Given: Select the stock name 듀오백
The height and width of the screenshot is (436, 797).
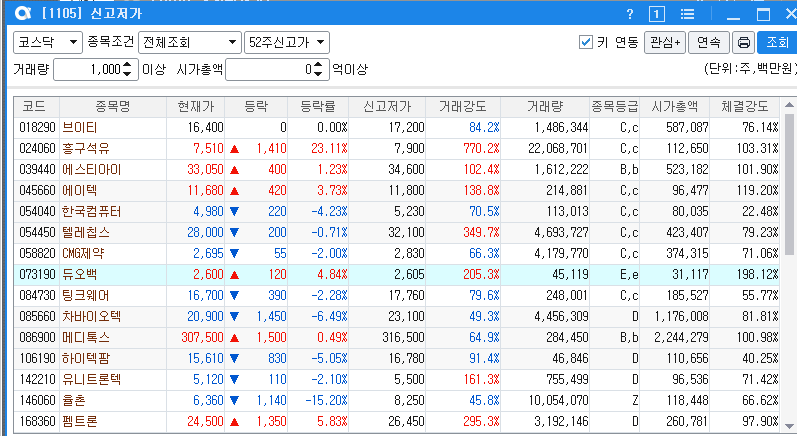Looking at the screenshot, I should pos(79,274).
